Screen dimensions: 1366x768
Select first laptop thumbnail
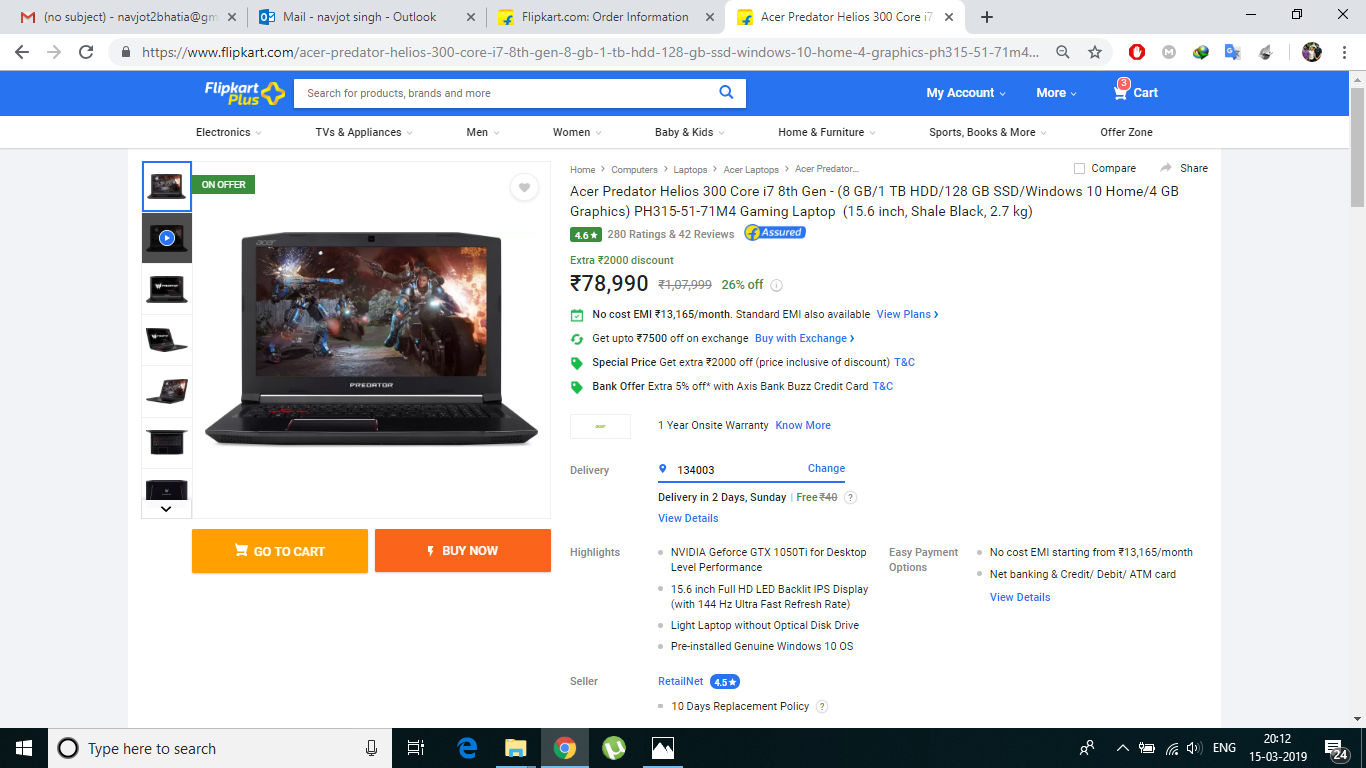(167, 187)
